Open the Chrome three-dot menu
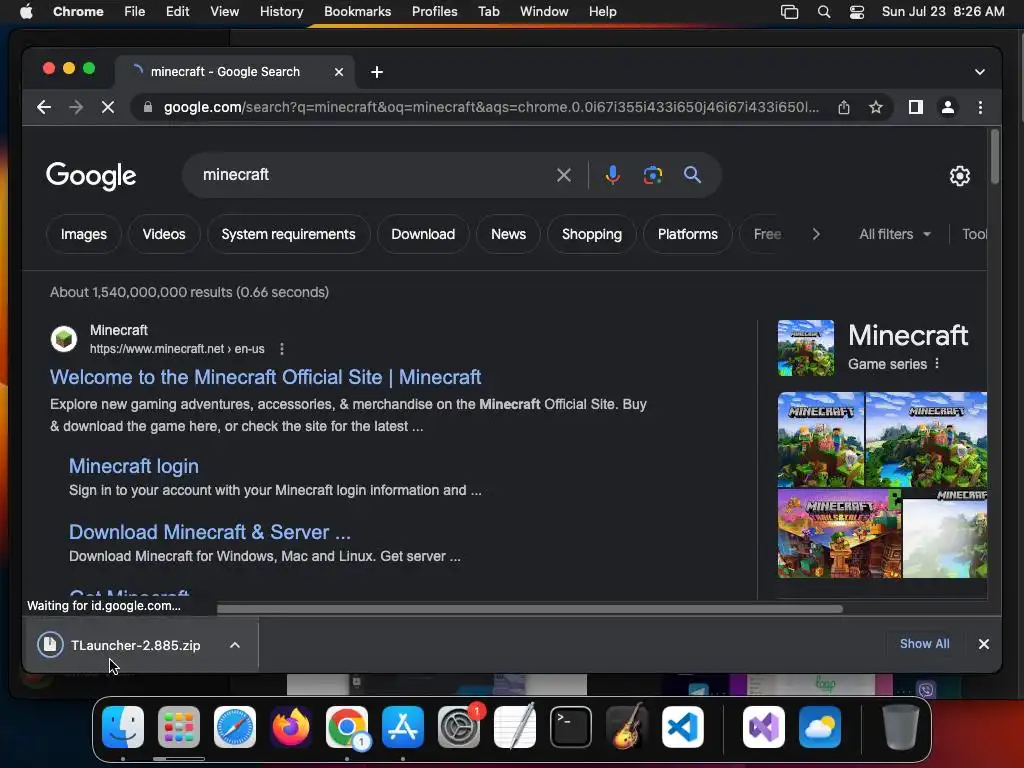Viewport: 1024px width, 768px height. [980, 107]
